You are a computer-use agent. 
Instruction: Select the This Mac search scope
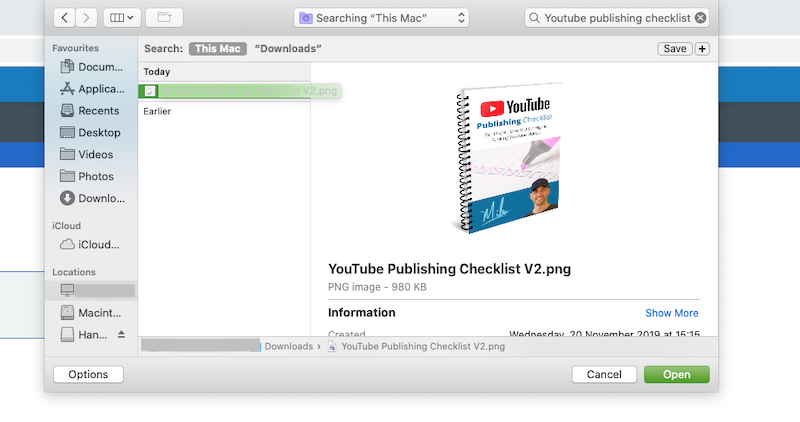pos(218,48)
